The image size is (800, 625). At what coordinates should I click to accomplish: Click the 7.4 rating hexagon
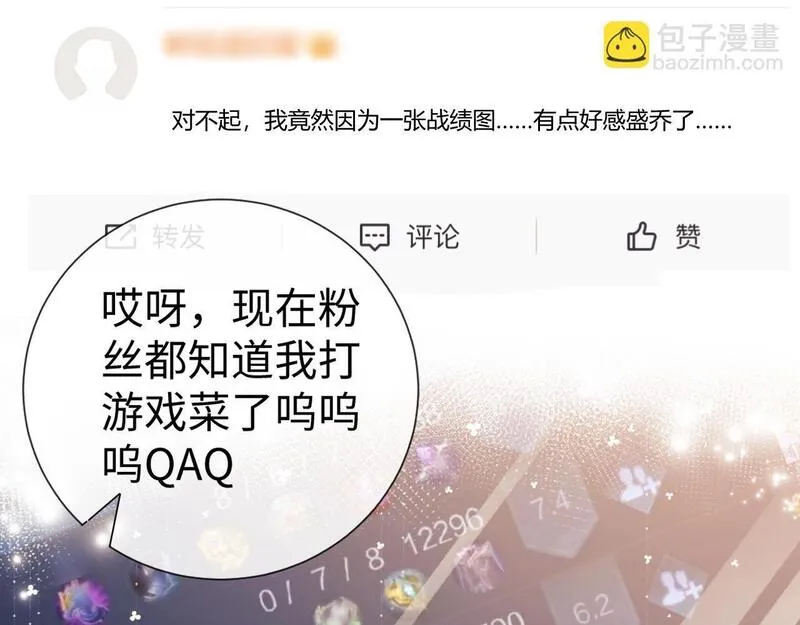[553, 508]
